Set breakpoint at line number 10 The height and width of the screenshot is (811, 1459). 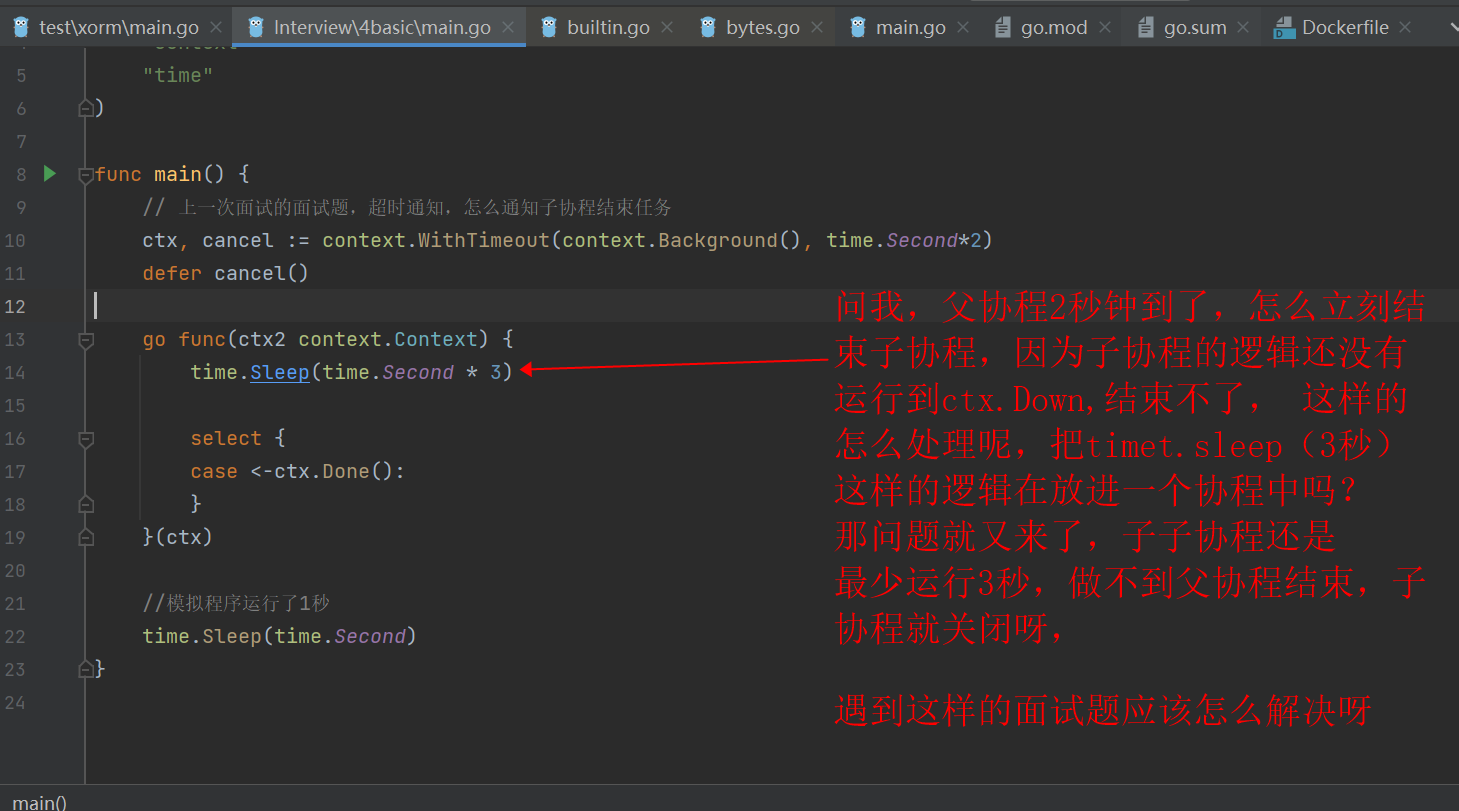[x=15, y=241]
